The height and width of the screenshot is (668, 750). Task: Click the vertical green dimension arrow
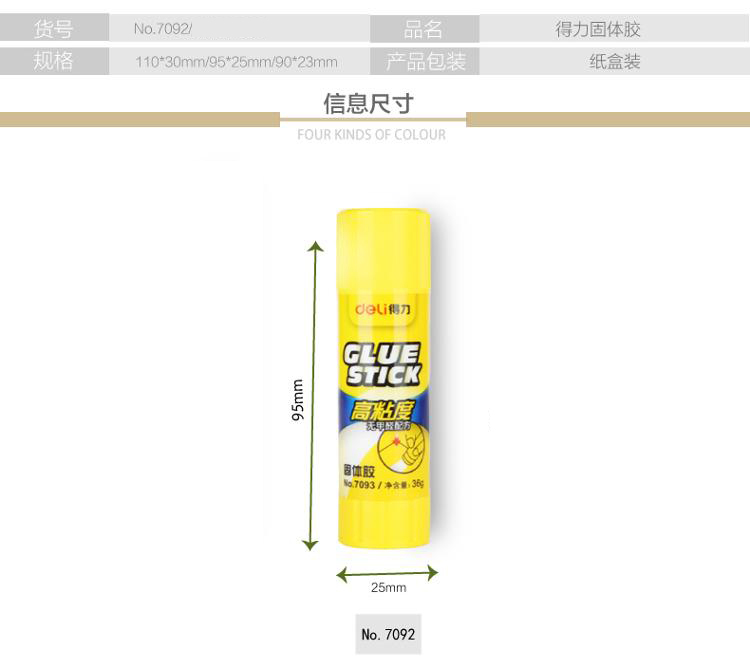pos(313,396)
